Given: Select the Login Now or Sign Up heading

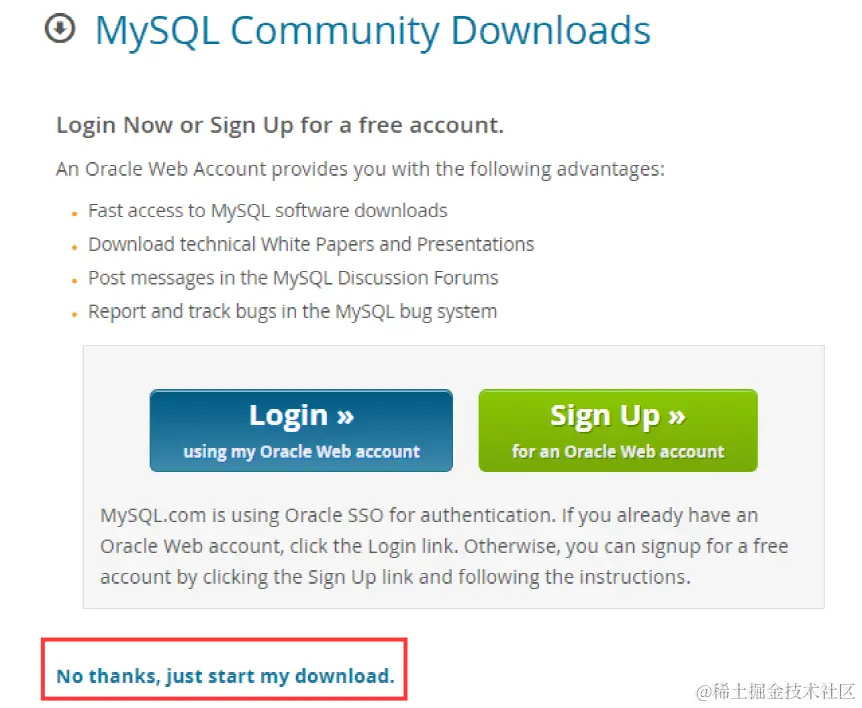Looking at the screenshot, I should (x=280, y=125).
